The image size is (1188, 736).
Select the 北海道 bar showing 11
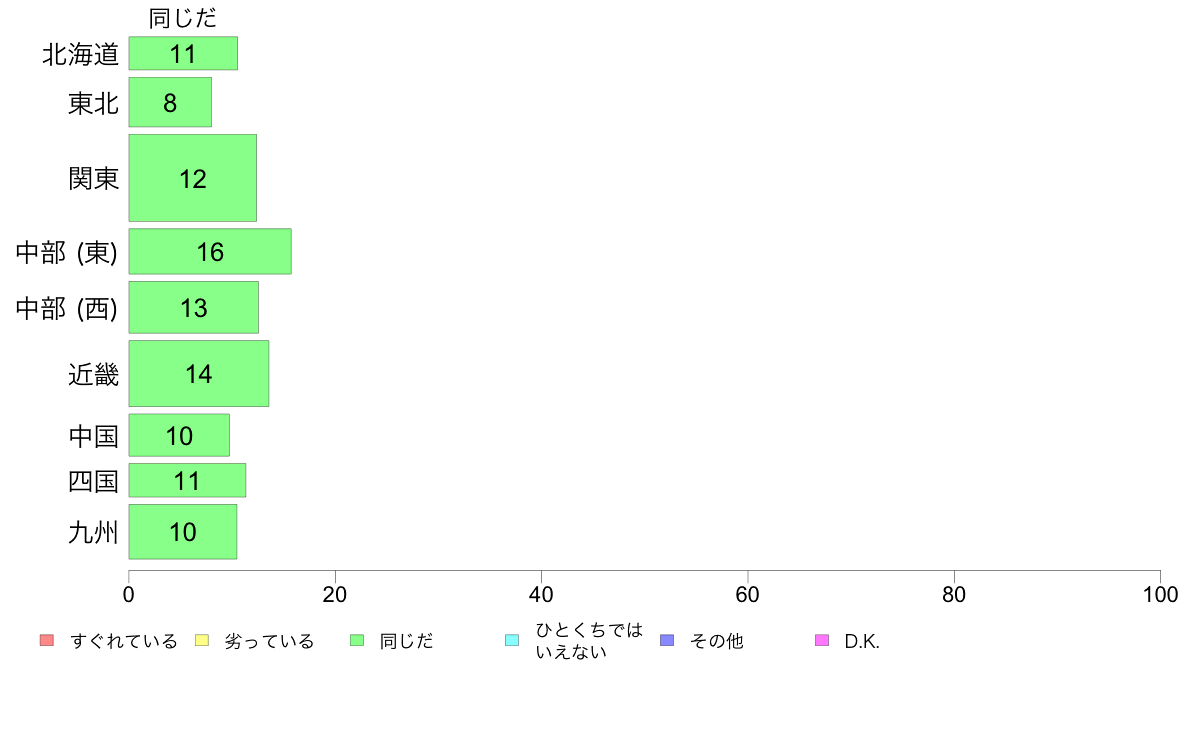point(183,53)
